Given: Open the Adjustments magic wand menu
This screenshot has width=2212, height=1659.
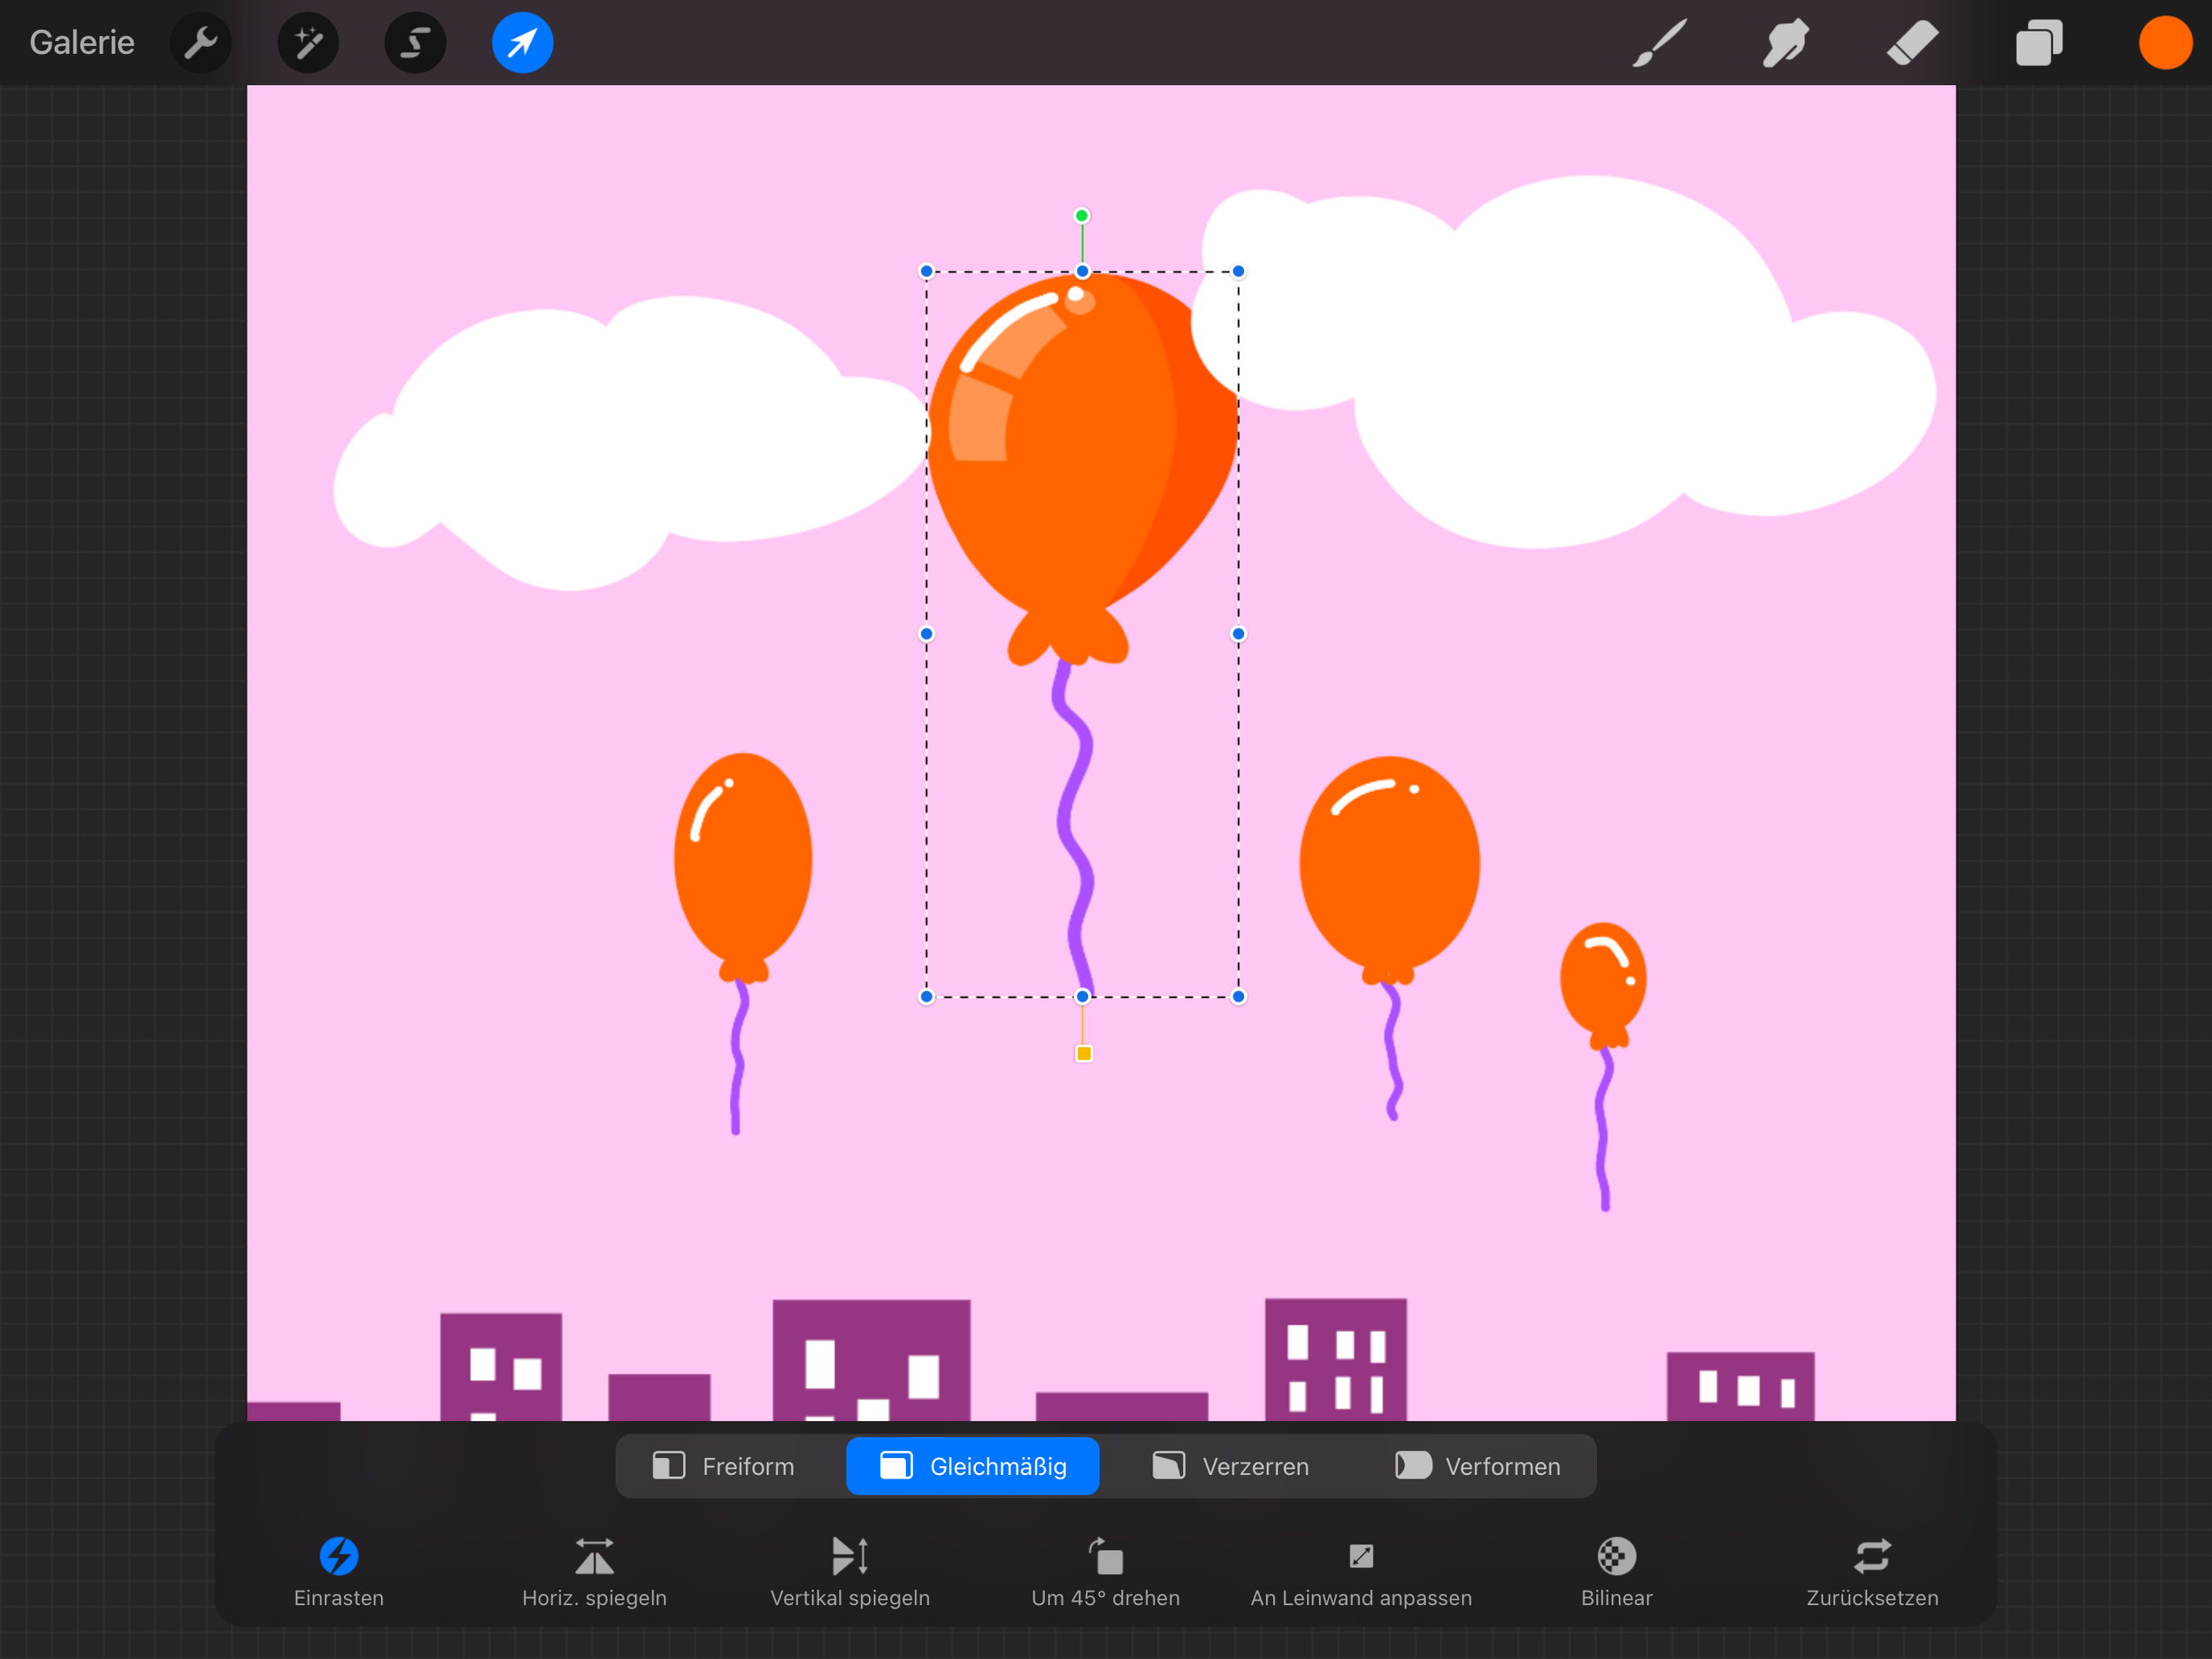Looking at the screenshot, I should click(308, 42).
